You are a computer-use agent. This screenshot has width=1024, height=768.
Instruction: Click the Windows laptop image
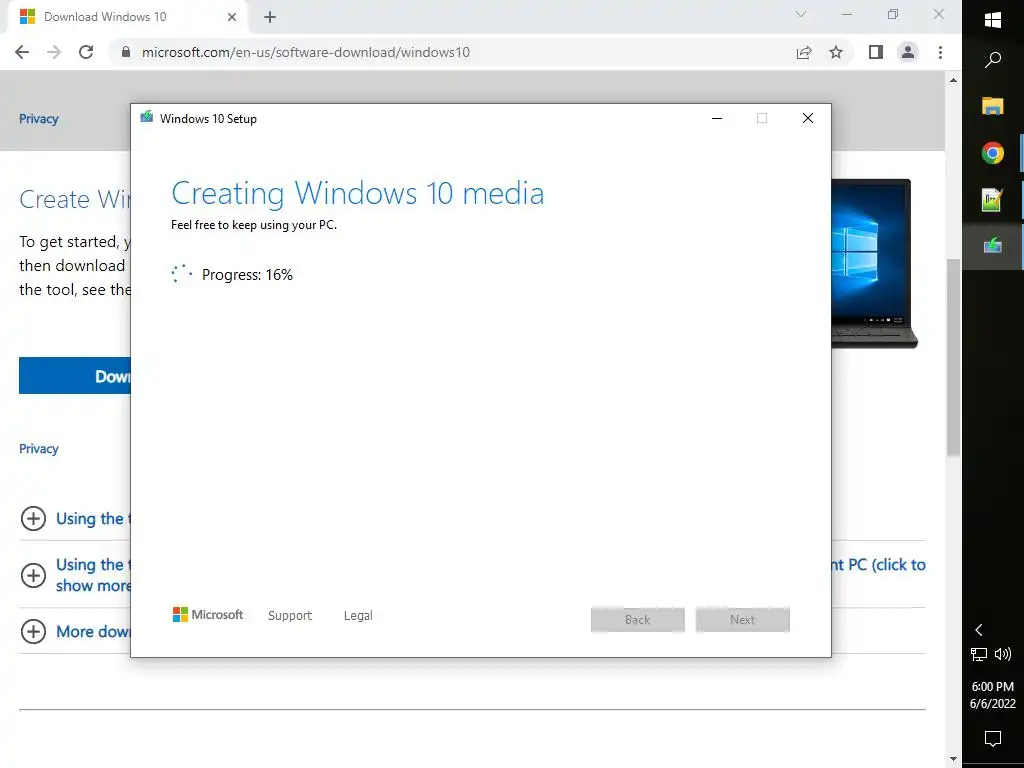(x=874, y=263)
